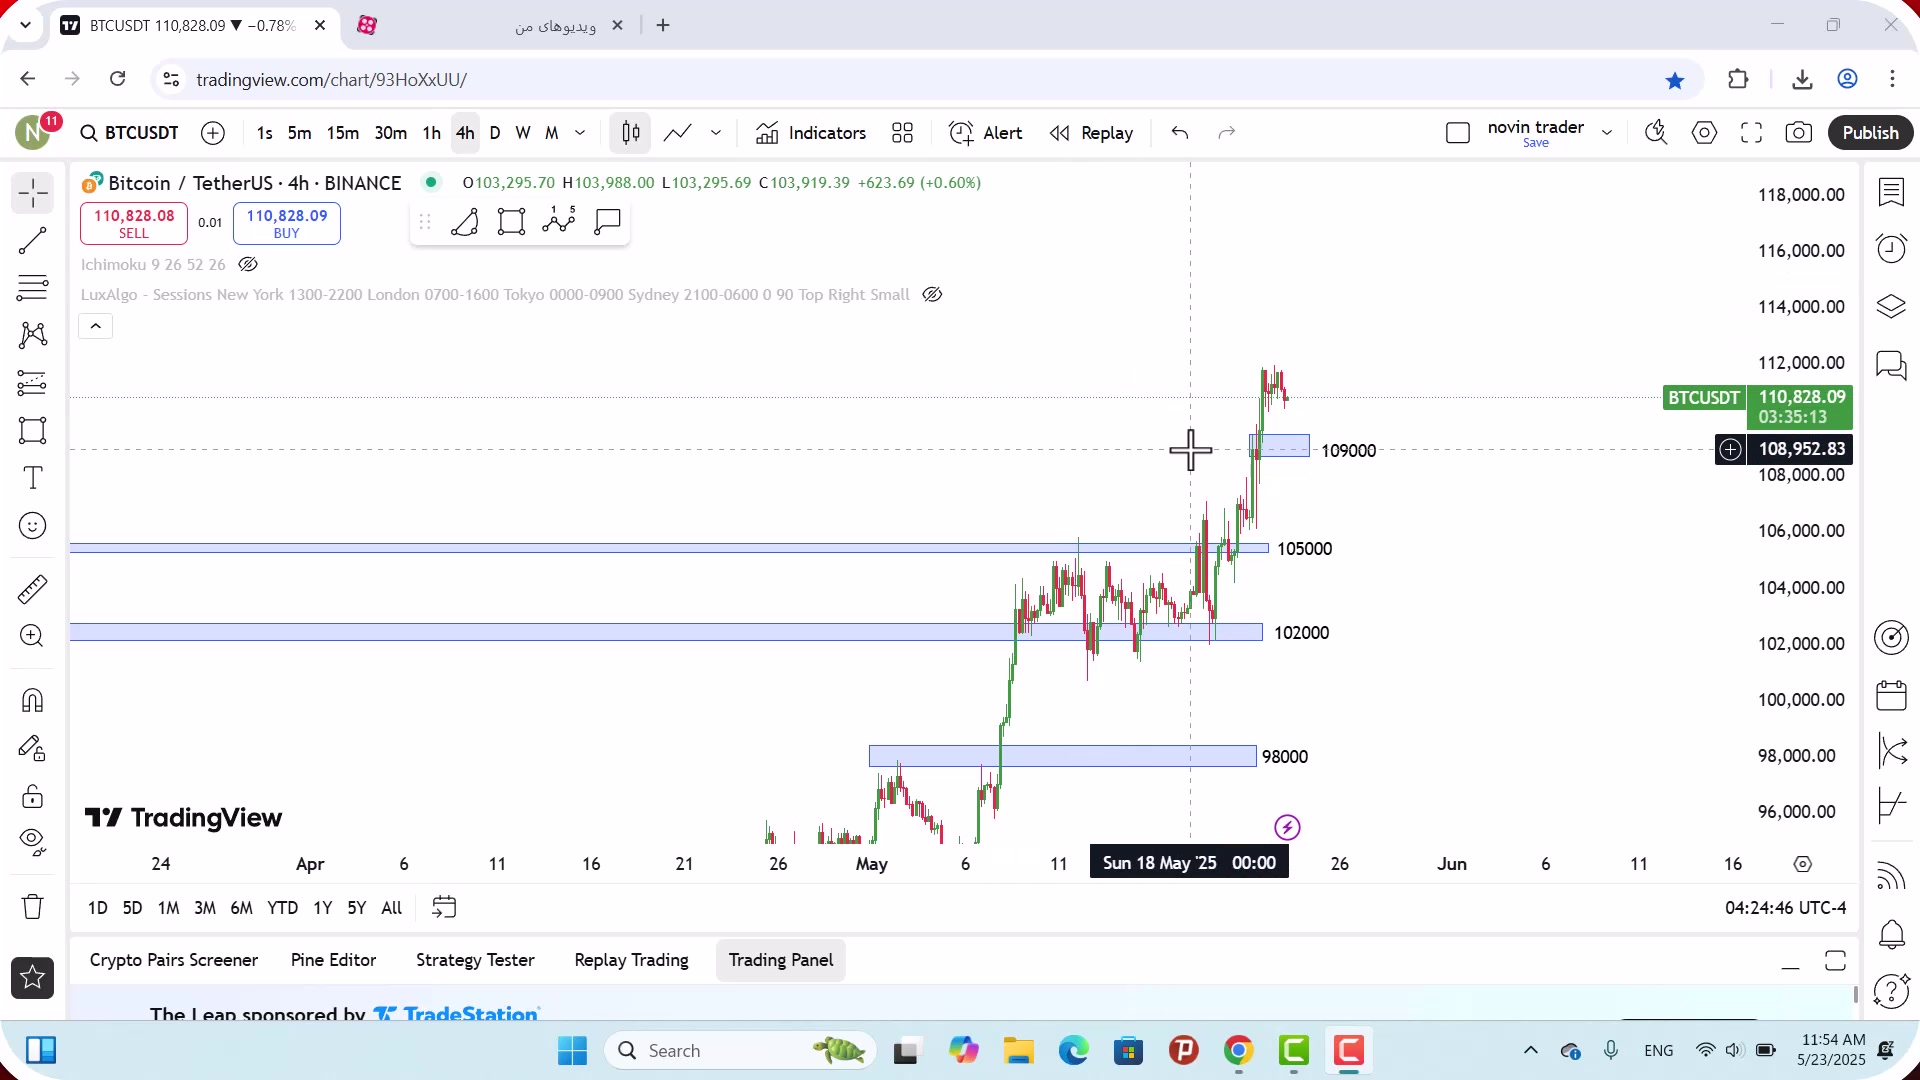Screen dimensions: 1920x1080
Task: Open the Fibonacci retracement tools
Action: click(33, 288)
